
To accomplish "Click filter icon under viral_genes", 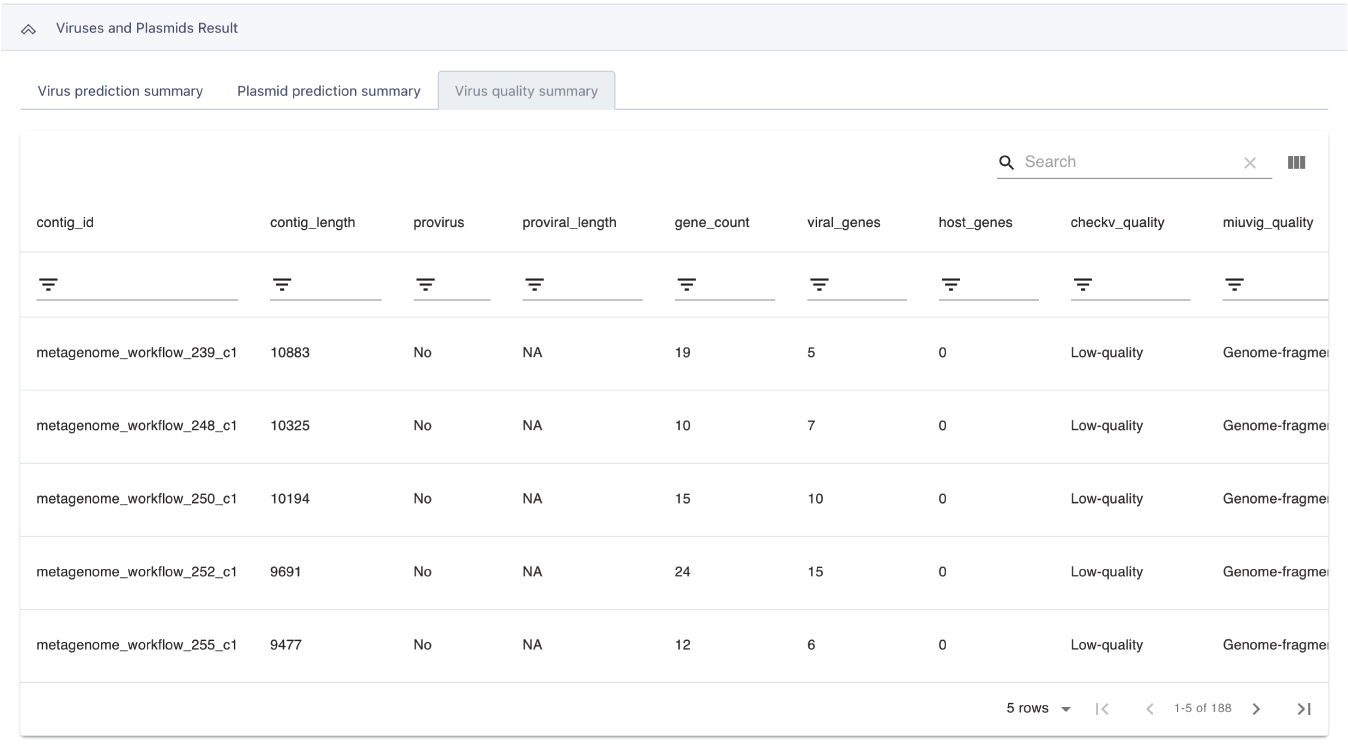I will (818, 285).
